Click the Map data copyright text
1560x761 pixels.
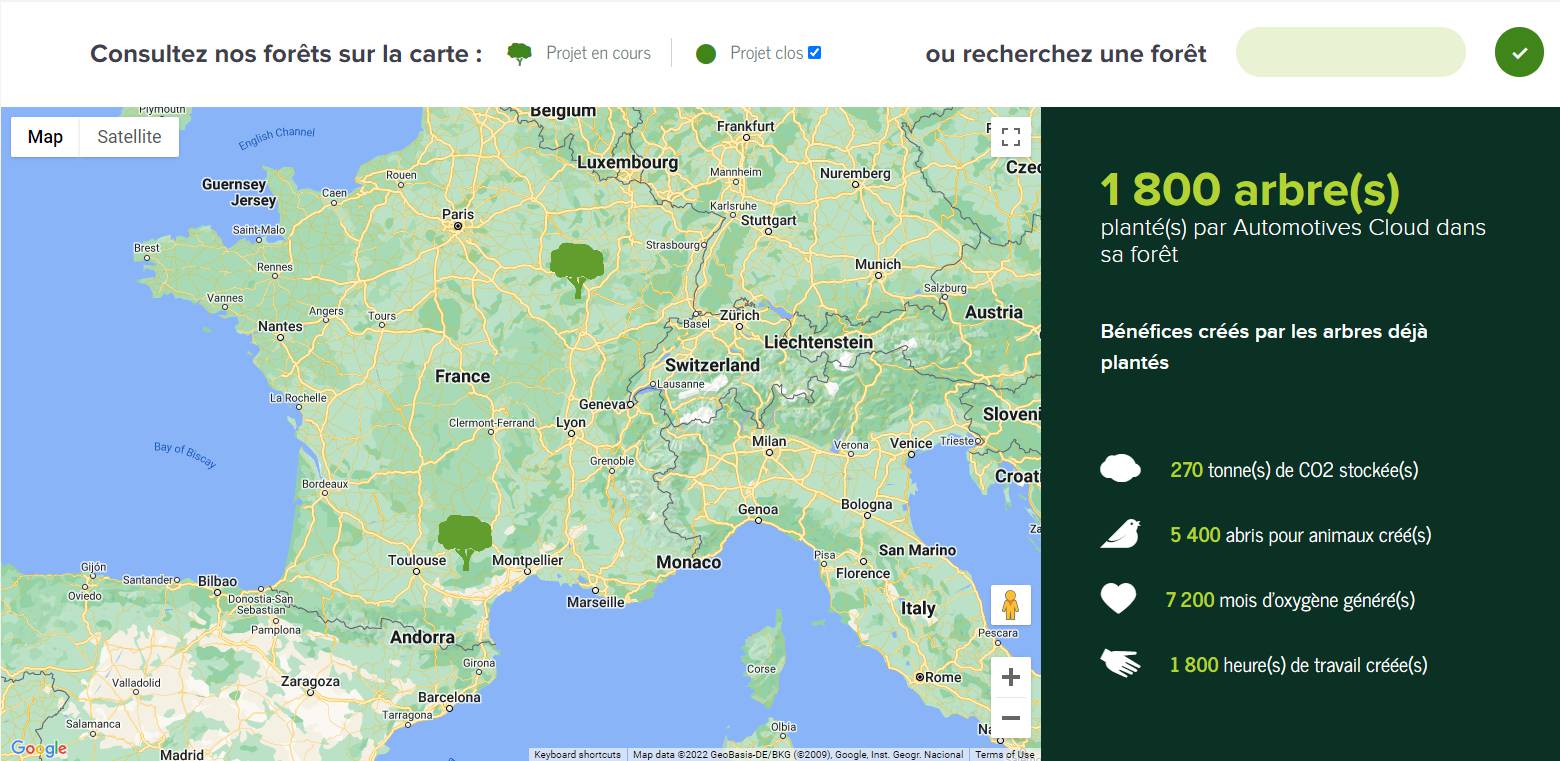pyautogui.click(x=798, y=755)
